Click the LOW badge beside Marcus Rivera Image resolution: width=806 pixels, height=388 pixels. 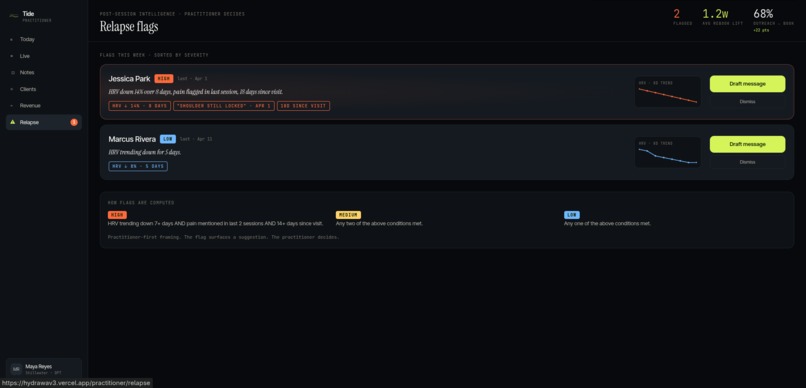point(168,139)
